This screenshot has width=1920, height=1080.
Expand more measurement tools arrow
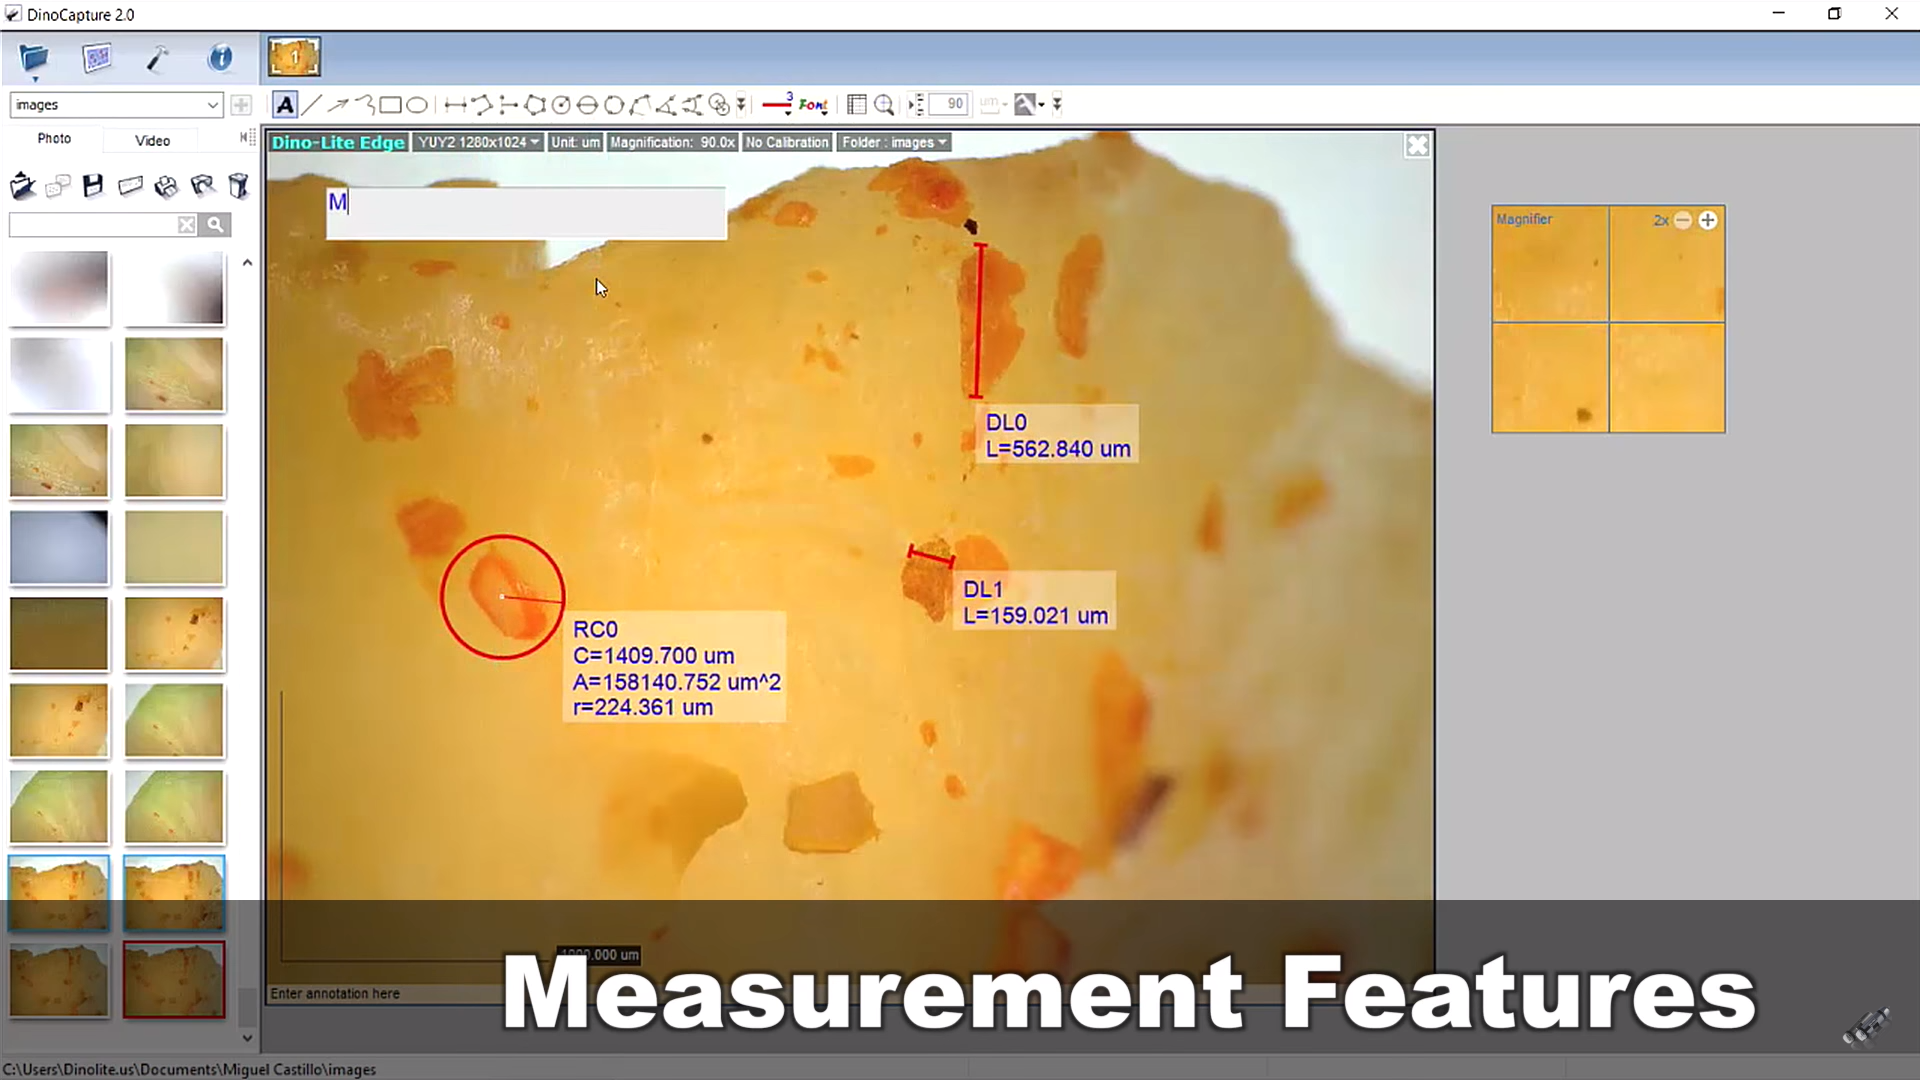click(741, 104)
